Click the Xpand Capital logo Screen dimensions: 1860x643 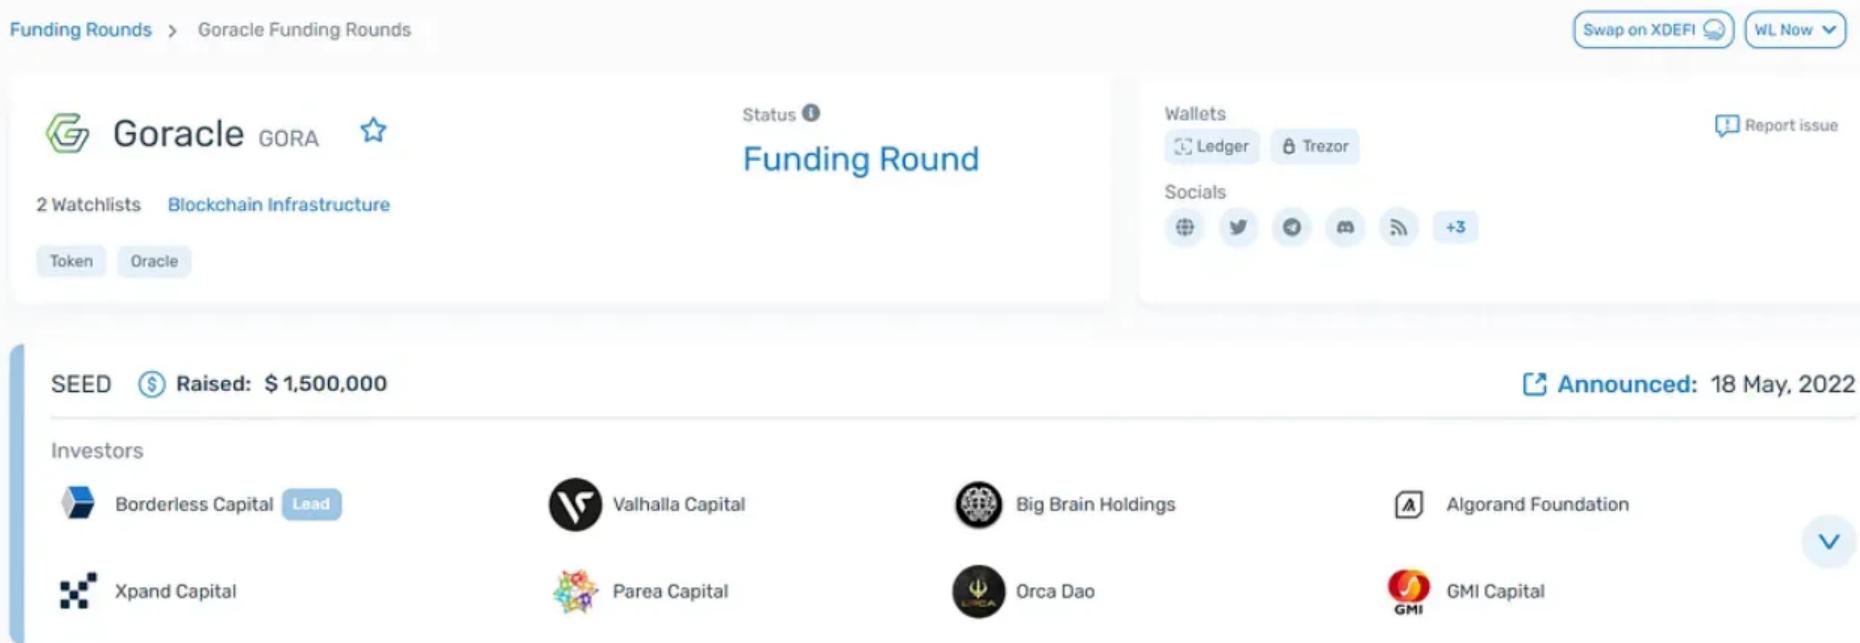click(x=78, y=591)
